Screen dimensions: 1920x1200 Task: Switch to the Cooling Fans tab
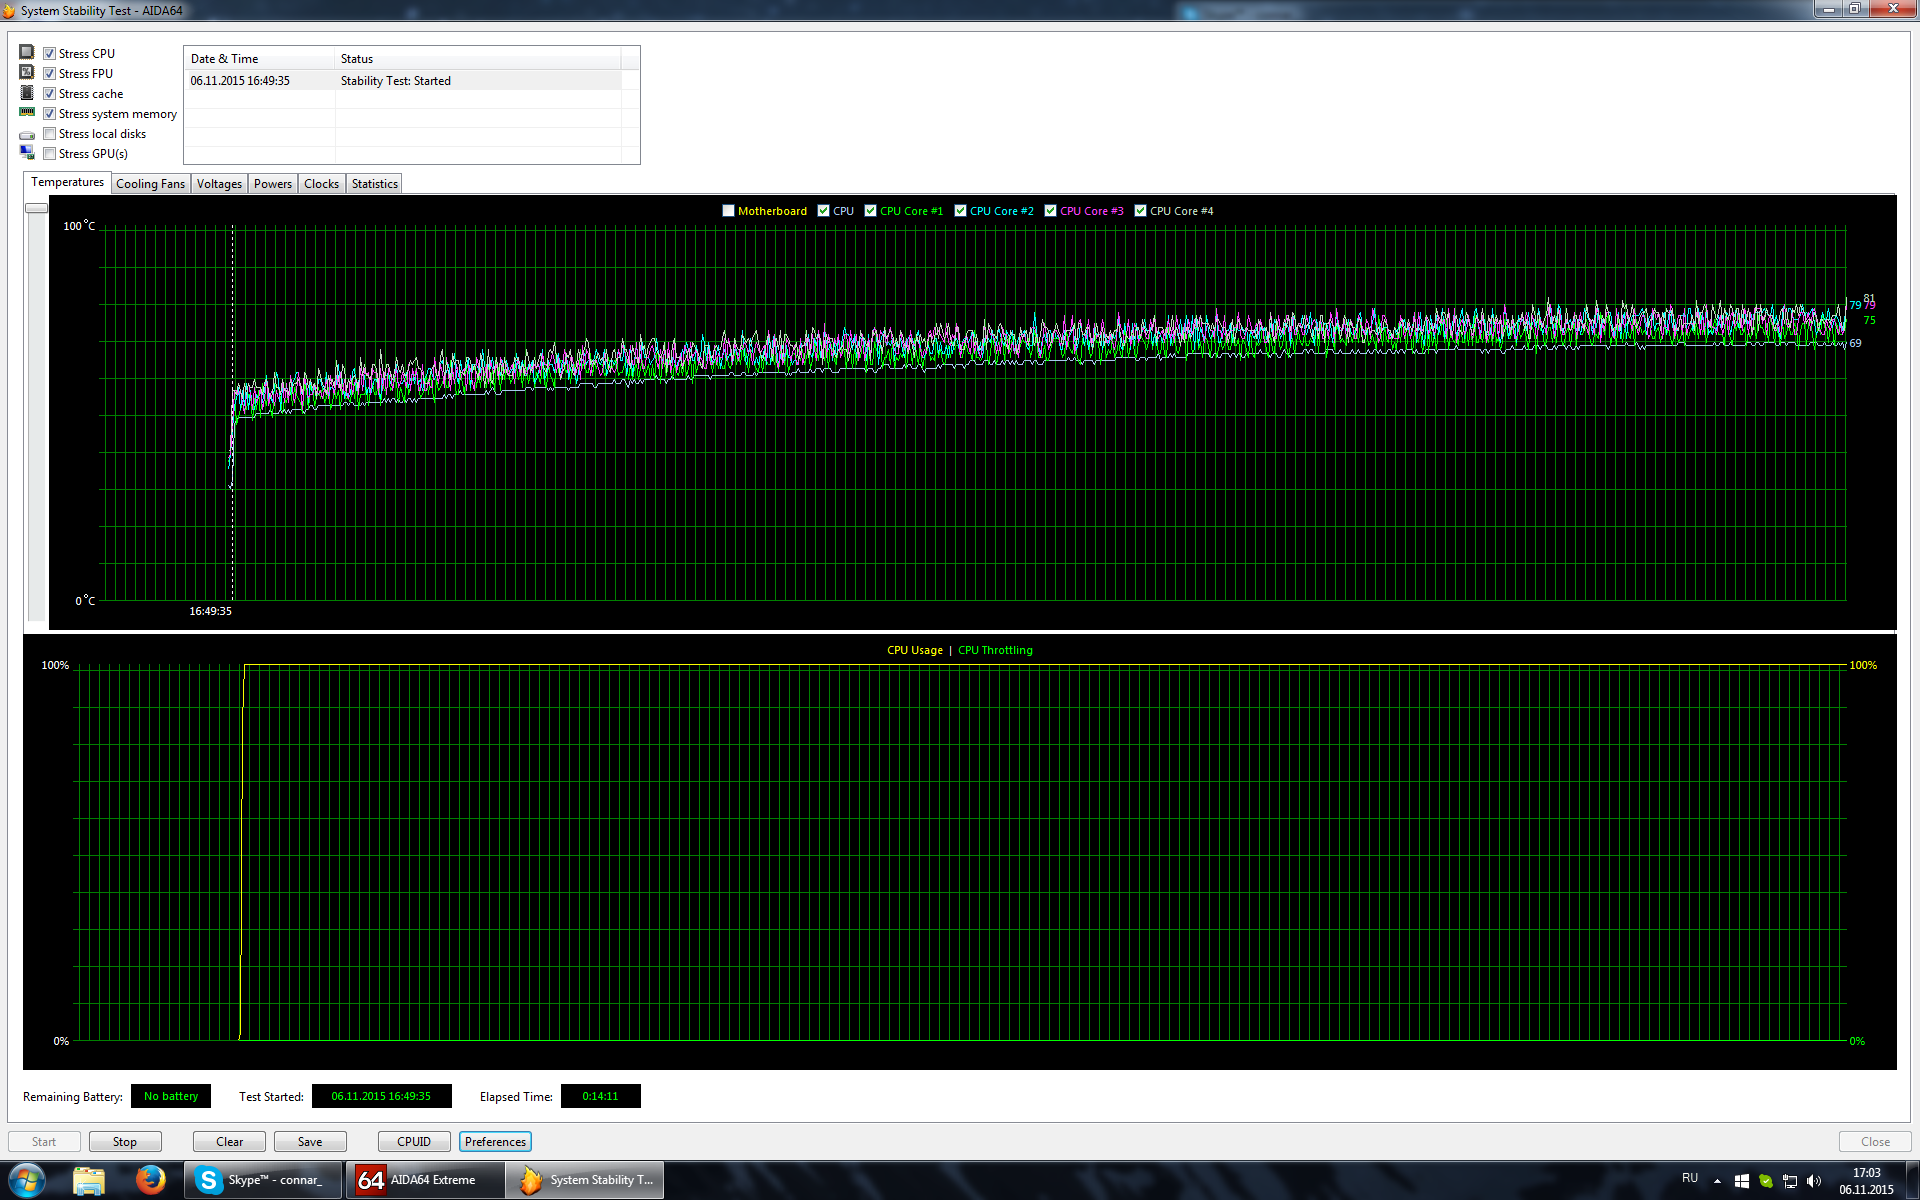[x=150, y=184]
